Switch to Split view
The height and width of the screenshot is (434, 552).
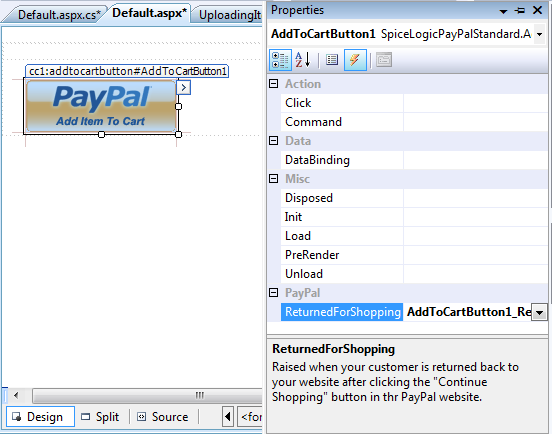[x=100, y=417]
